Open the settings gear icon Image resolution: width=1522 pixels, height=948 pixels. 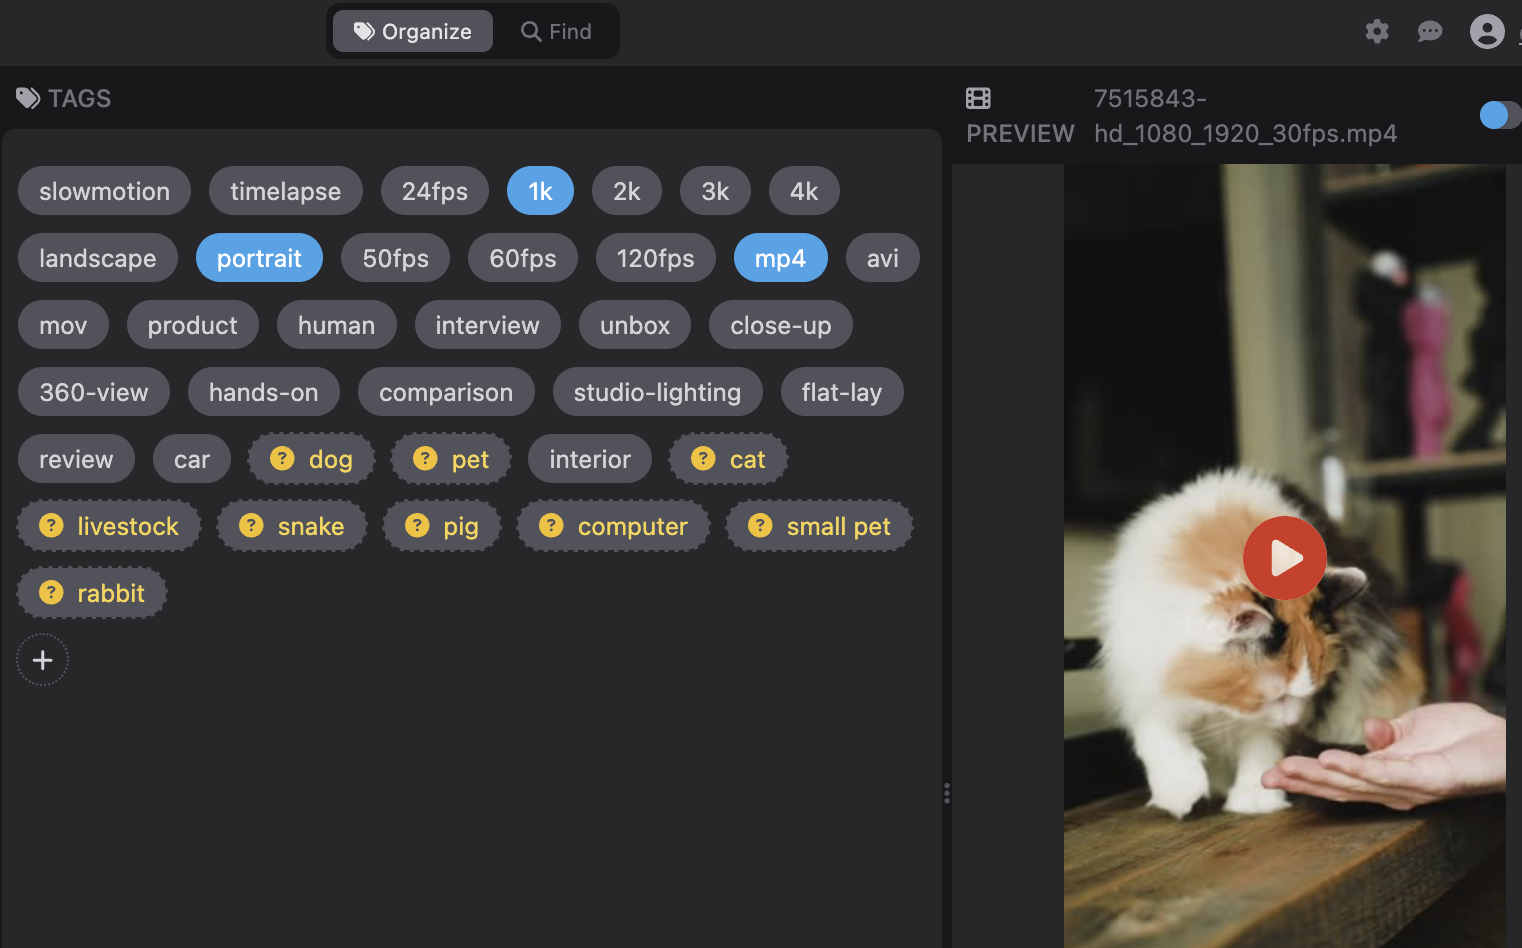click(x=1377, y=31)
